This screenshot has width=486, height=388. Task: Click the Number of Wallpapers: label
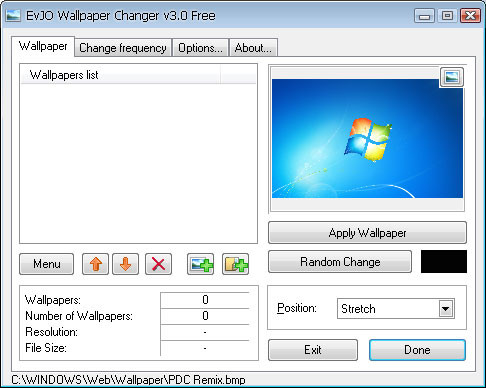(79, 316)
